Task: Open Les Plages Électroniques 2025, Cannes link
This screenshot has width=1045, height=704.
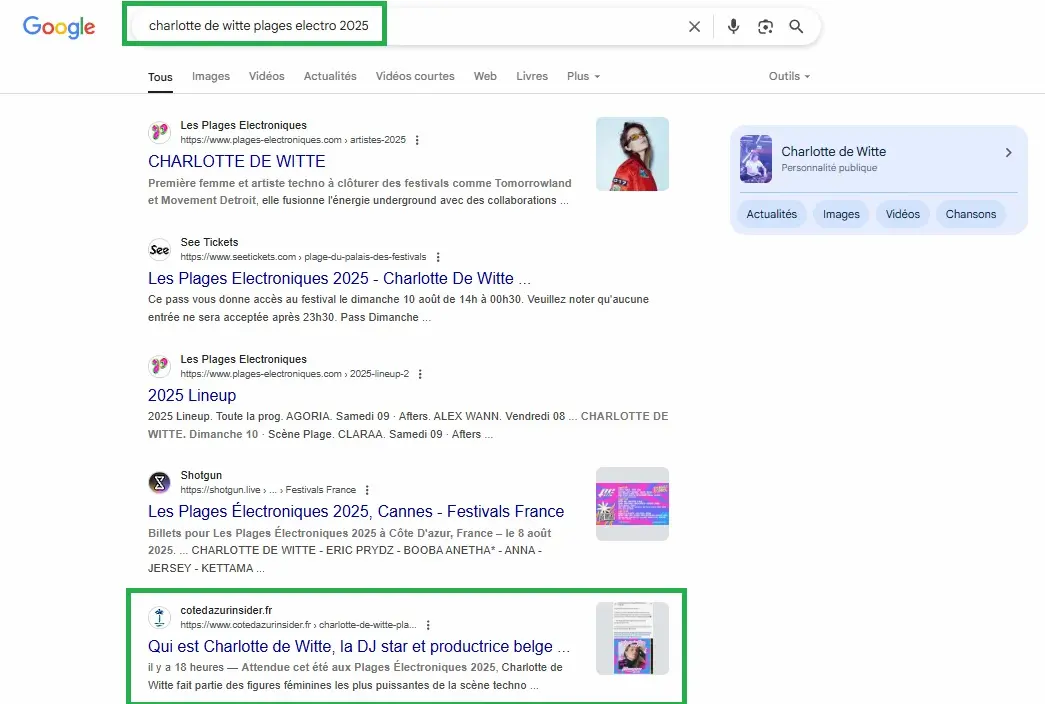Action: click(x=356, y=511)
